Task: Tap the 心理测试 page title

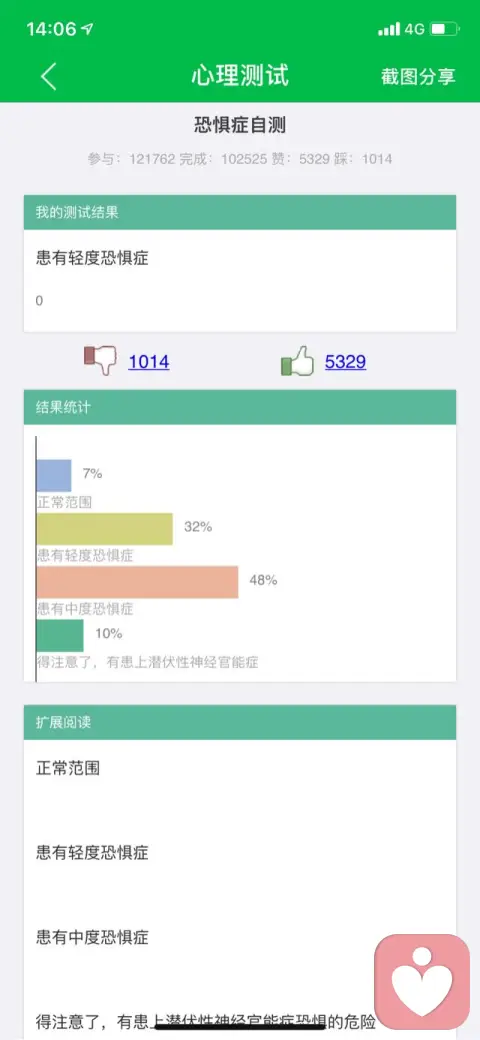Action: point(240,76)
